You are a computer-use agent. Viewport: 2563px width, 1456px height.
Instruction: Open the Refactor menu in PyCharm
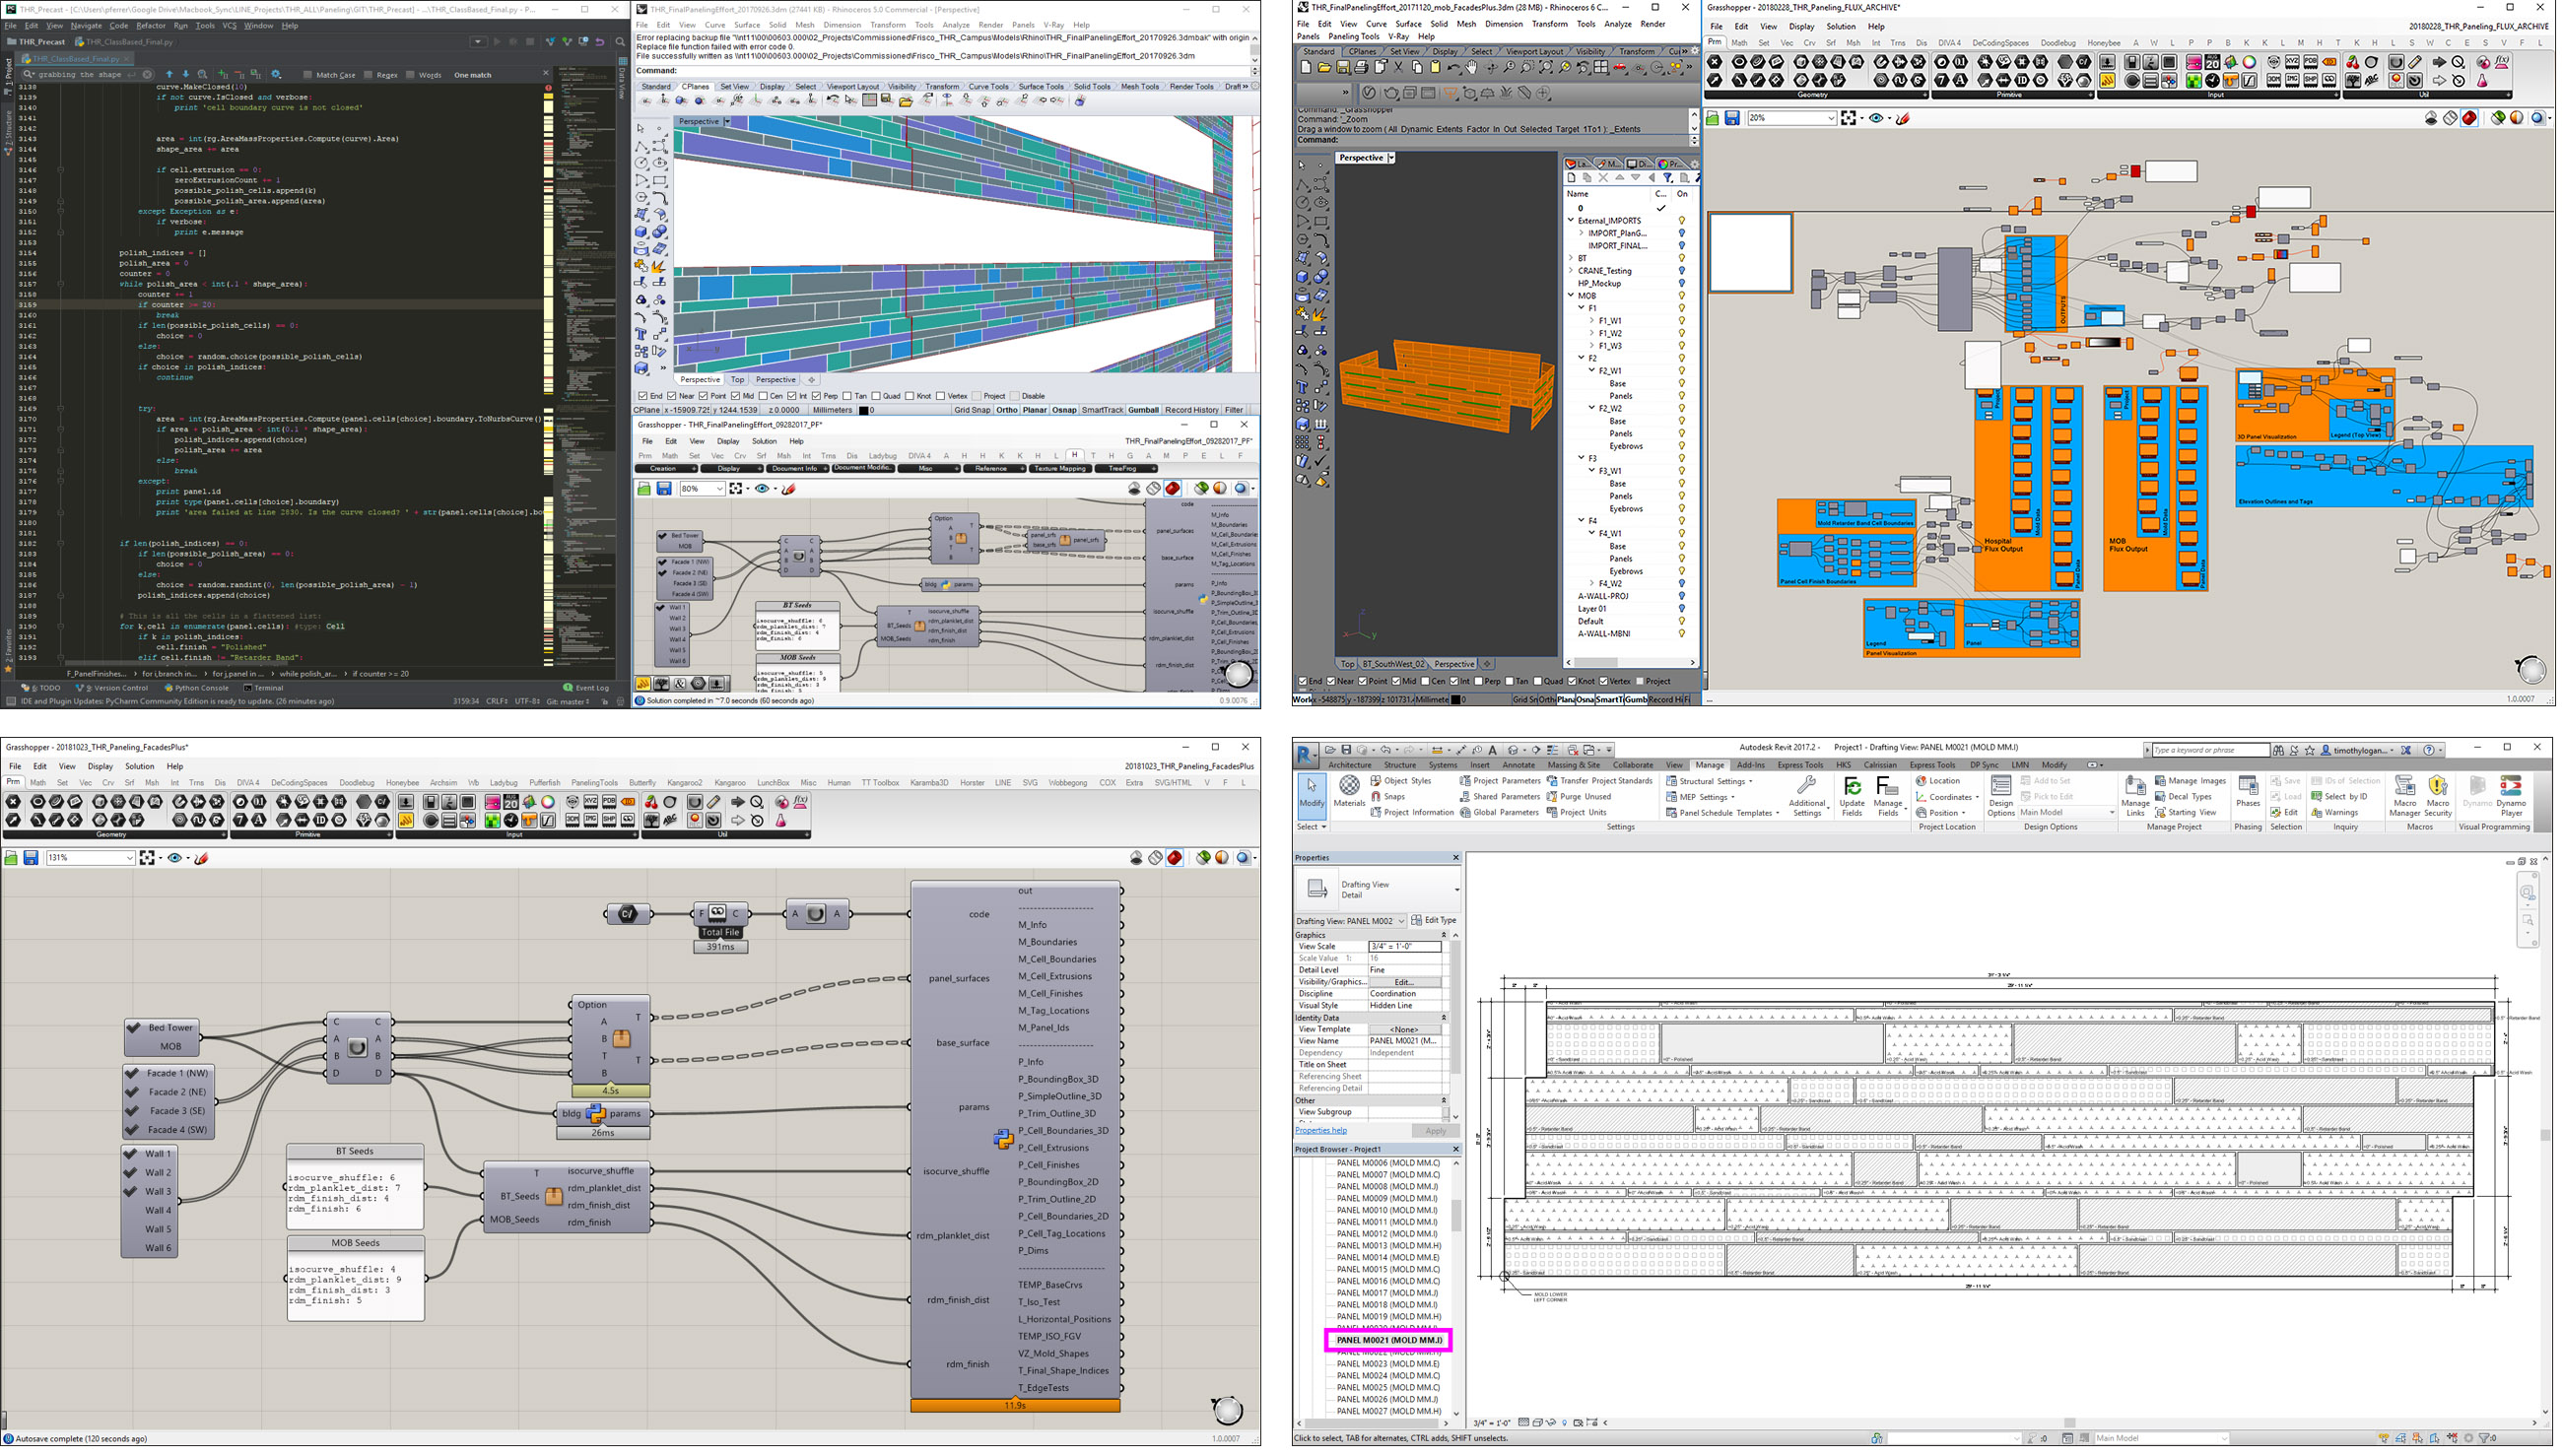point(151,26)
